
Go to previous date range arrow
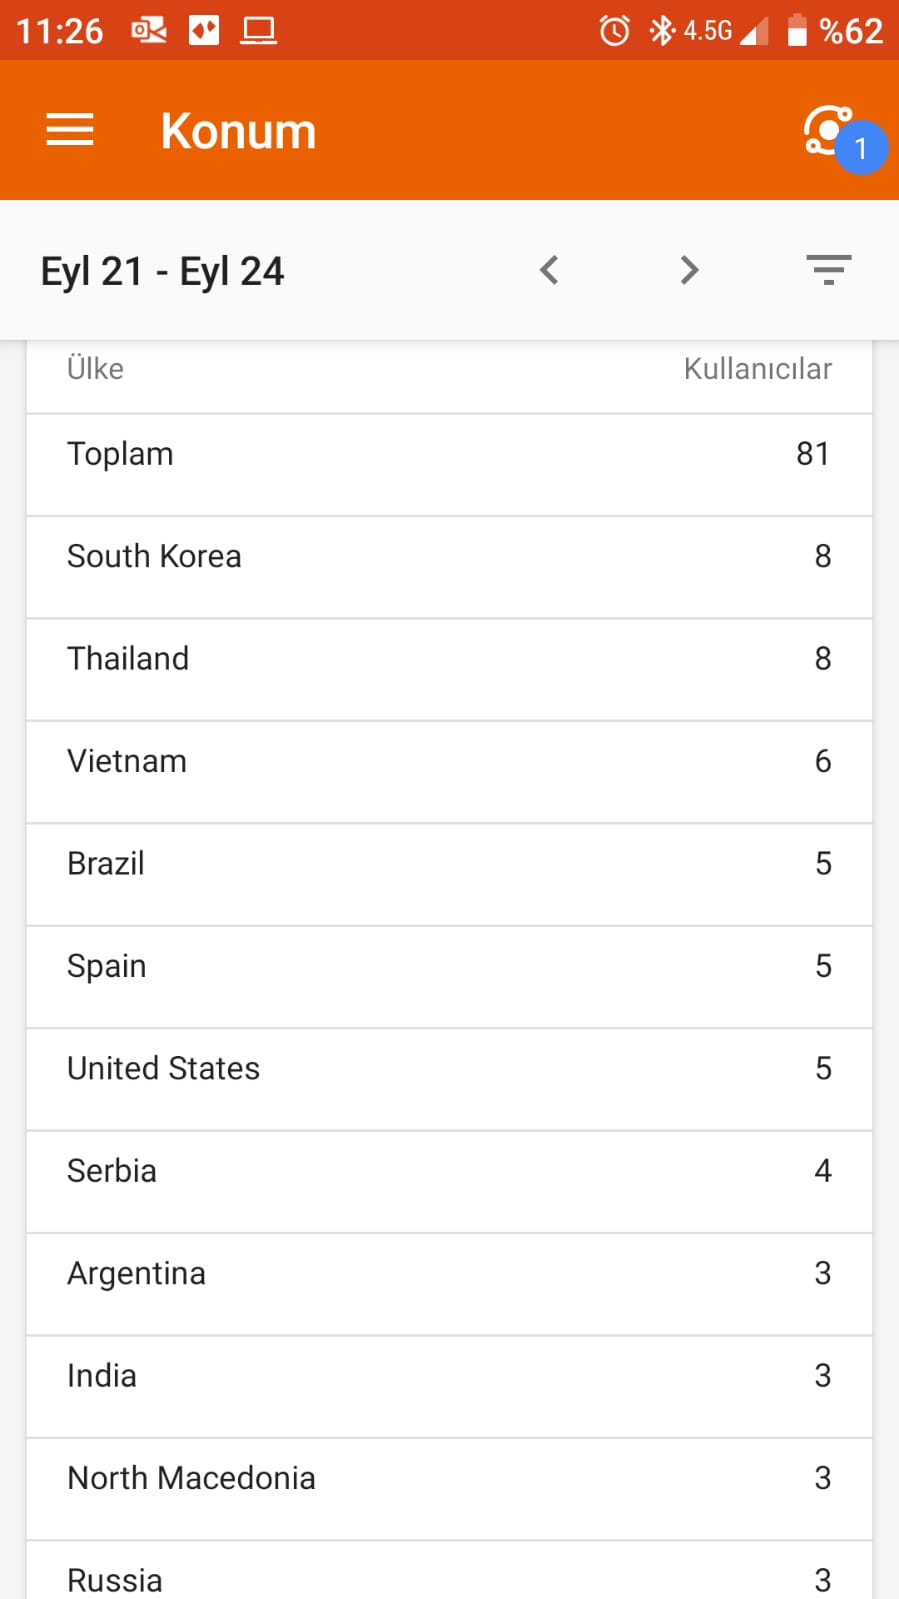[549, 270]
